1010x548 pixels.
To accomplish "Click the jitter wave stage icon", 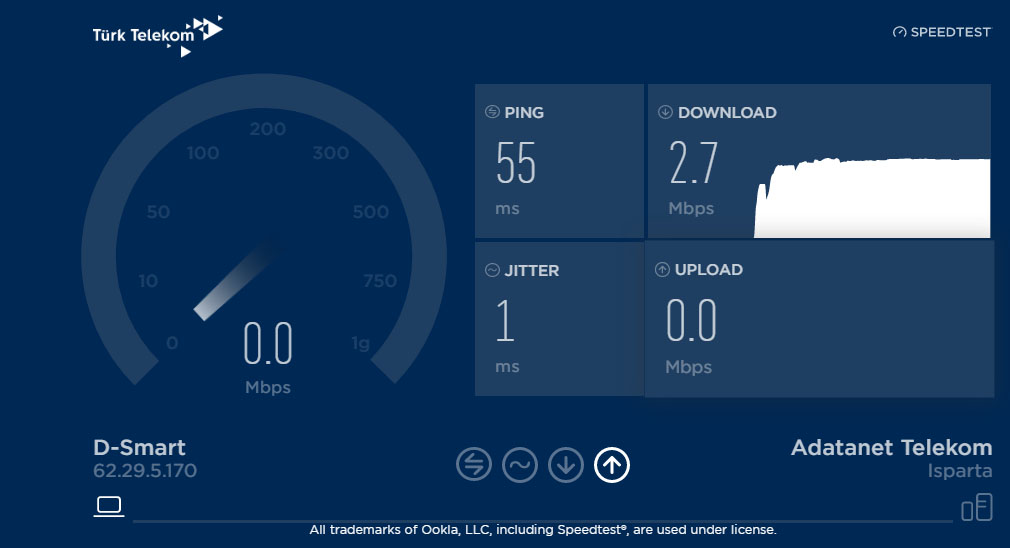I will tap(520, 464).
